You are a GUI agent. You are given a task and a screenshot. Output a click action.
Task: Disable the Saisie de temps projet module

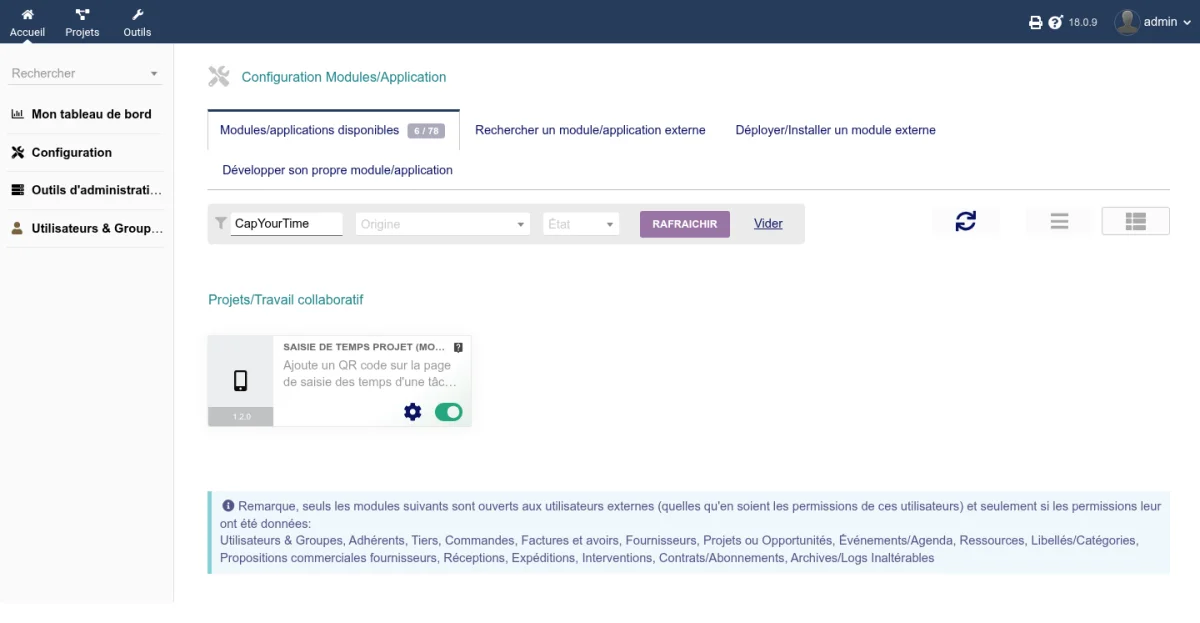448,411
